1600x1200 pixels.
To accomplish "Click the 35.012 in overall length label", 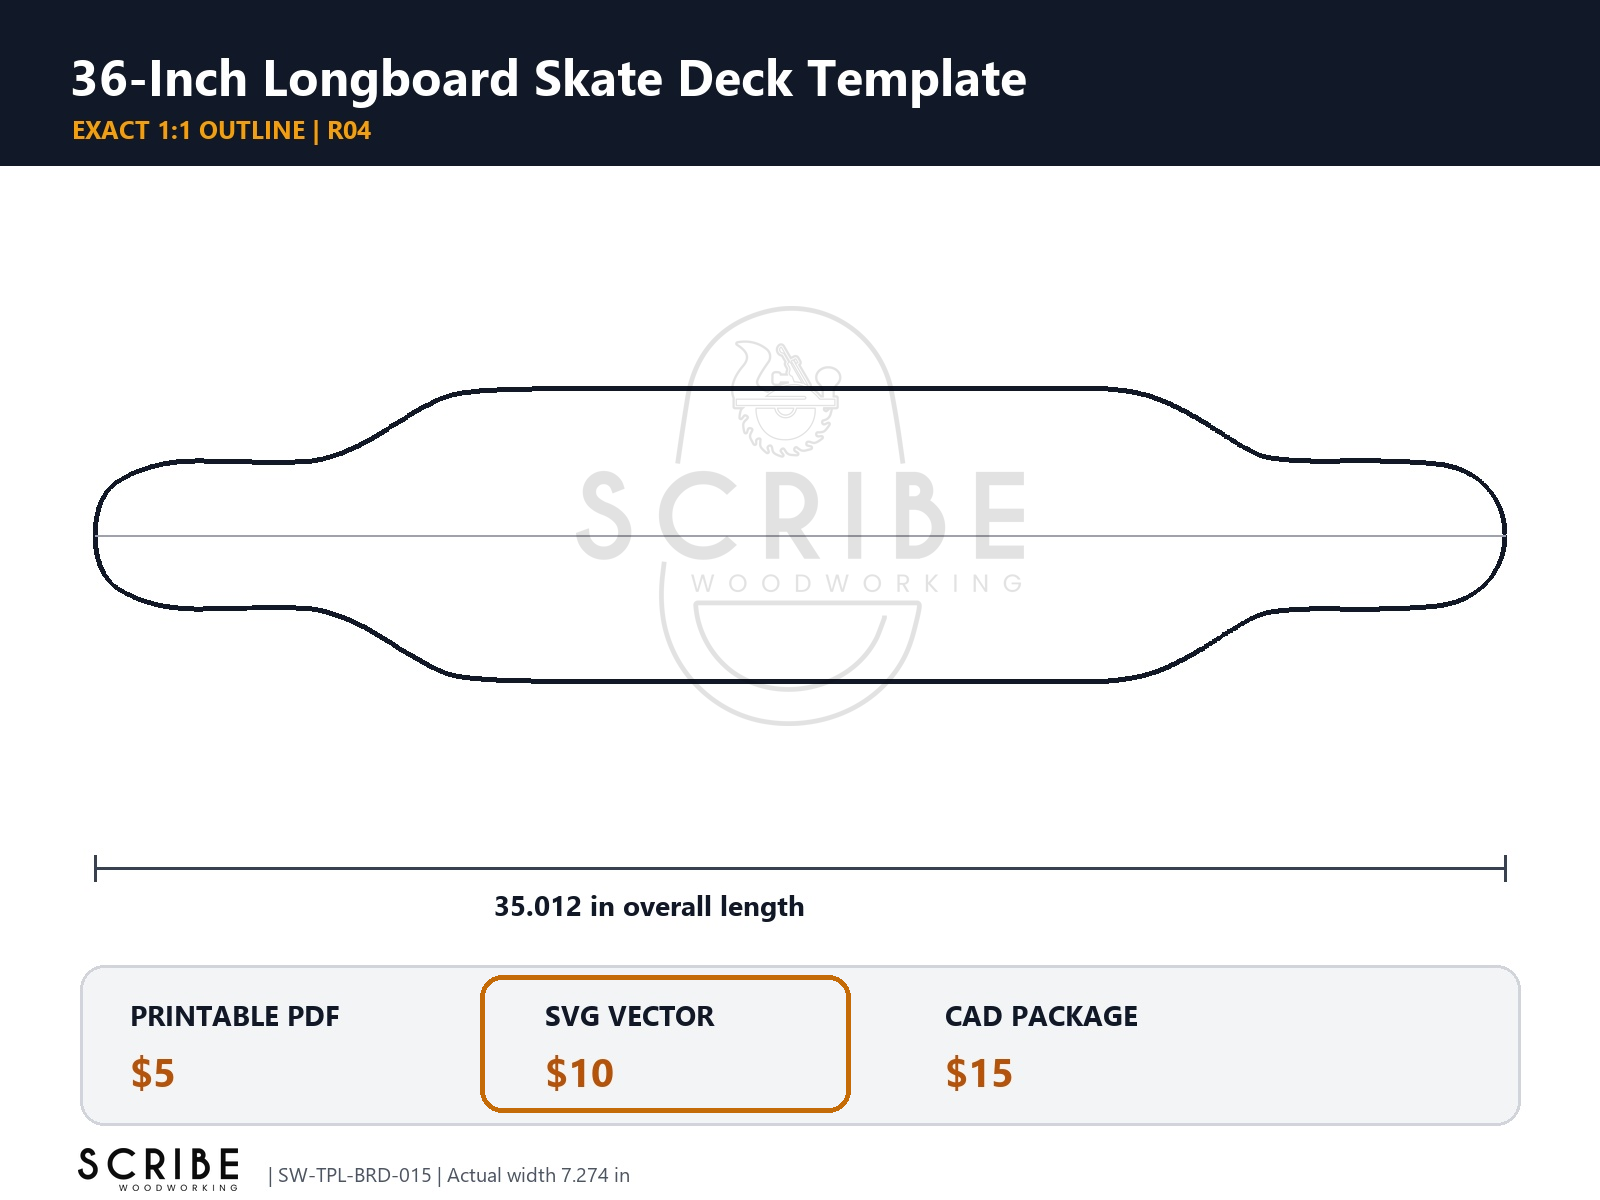I will [x=649, y=906].
